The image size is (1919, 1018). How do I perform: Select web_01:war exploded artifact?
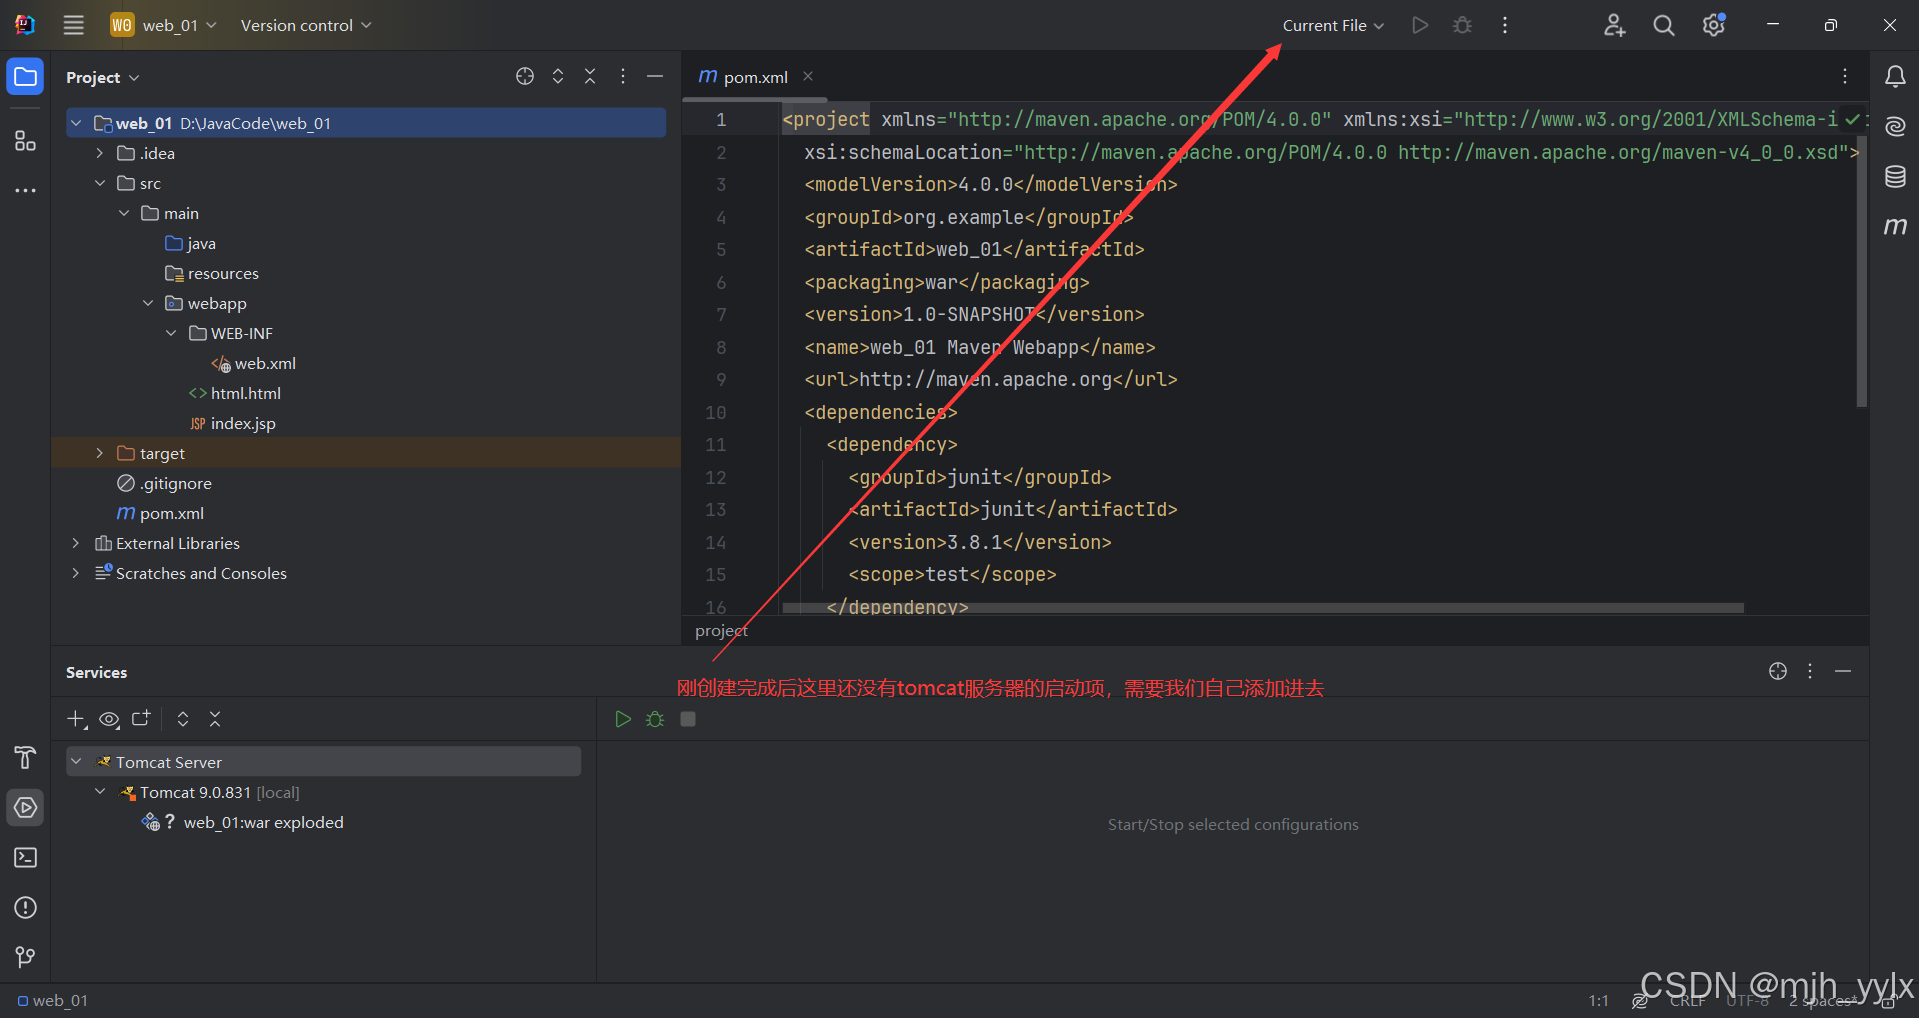[263, 822]
